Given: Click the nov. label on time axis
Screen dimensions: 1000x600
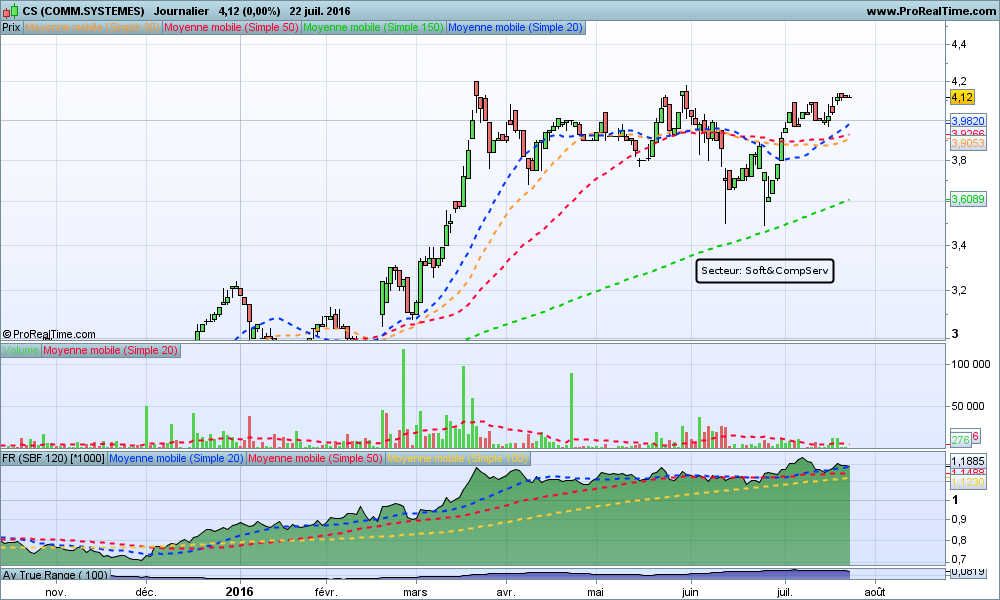Looking at the screenshot, I should pos(56,592).
